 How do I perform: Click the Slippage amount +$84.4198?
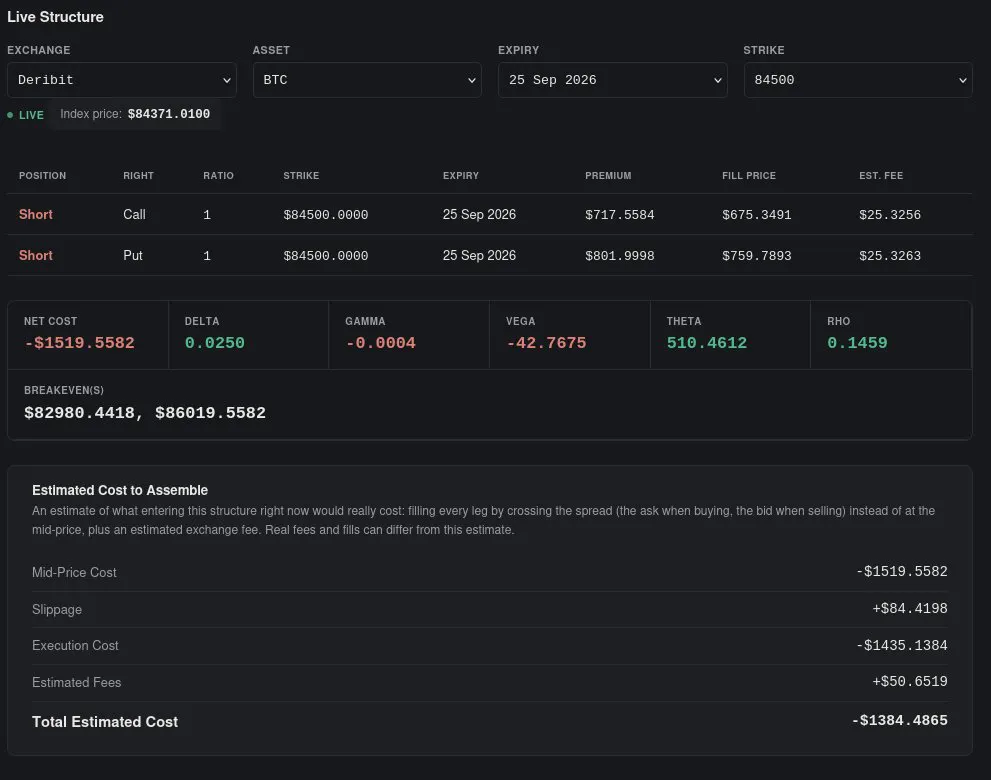coord(909,608)
